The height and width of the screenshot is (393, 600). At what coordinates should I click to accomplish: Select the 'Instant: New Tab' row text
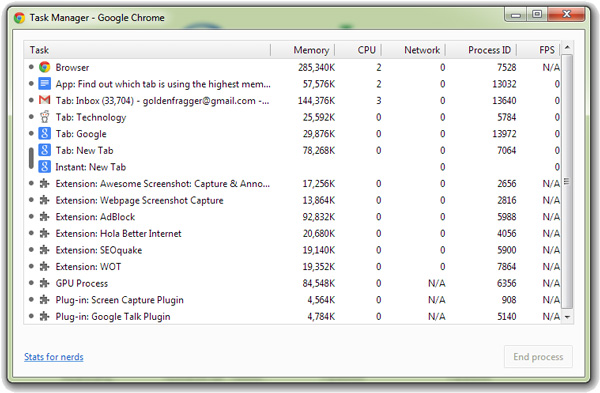coord(90,167)
